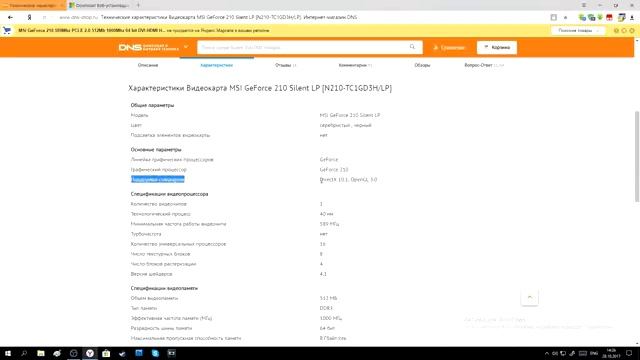Click the Yandex Browser taskbar icon

(90, 353)
